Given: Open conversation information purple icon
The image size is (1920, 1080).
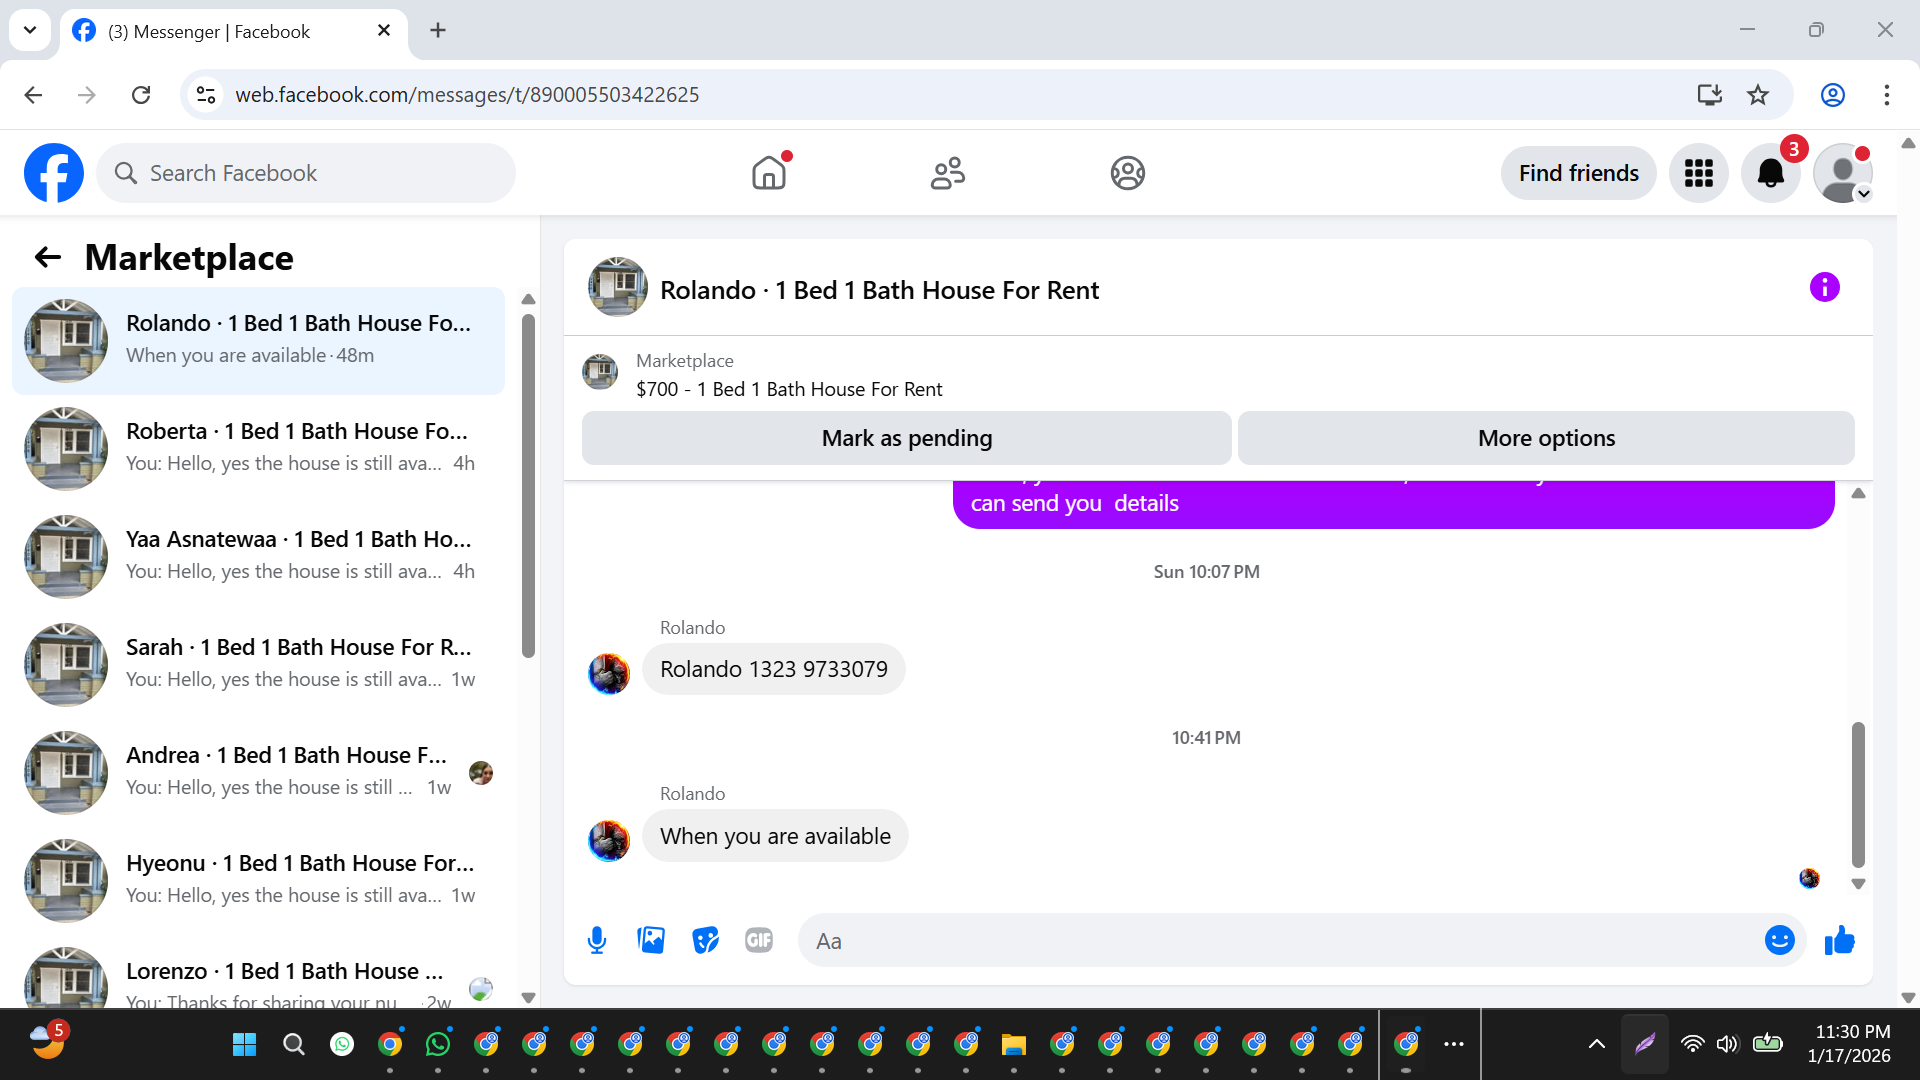Looking at the screenshot, I should [1824, 288].
